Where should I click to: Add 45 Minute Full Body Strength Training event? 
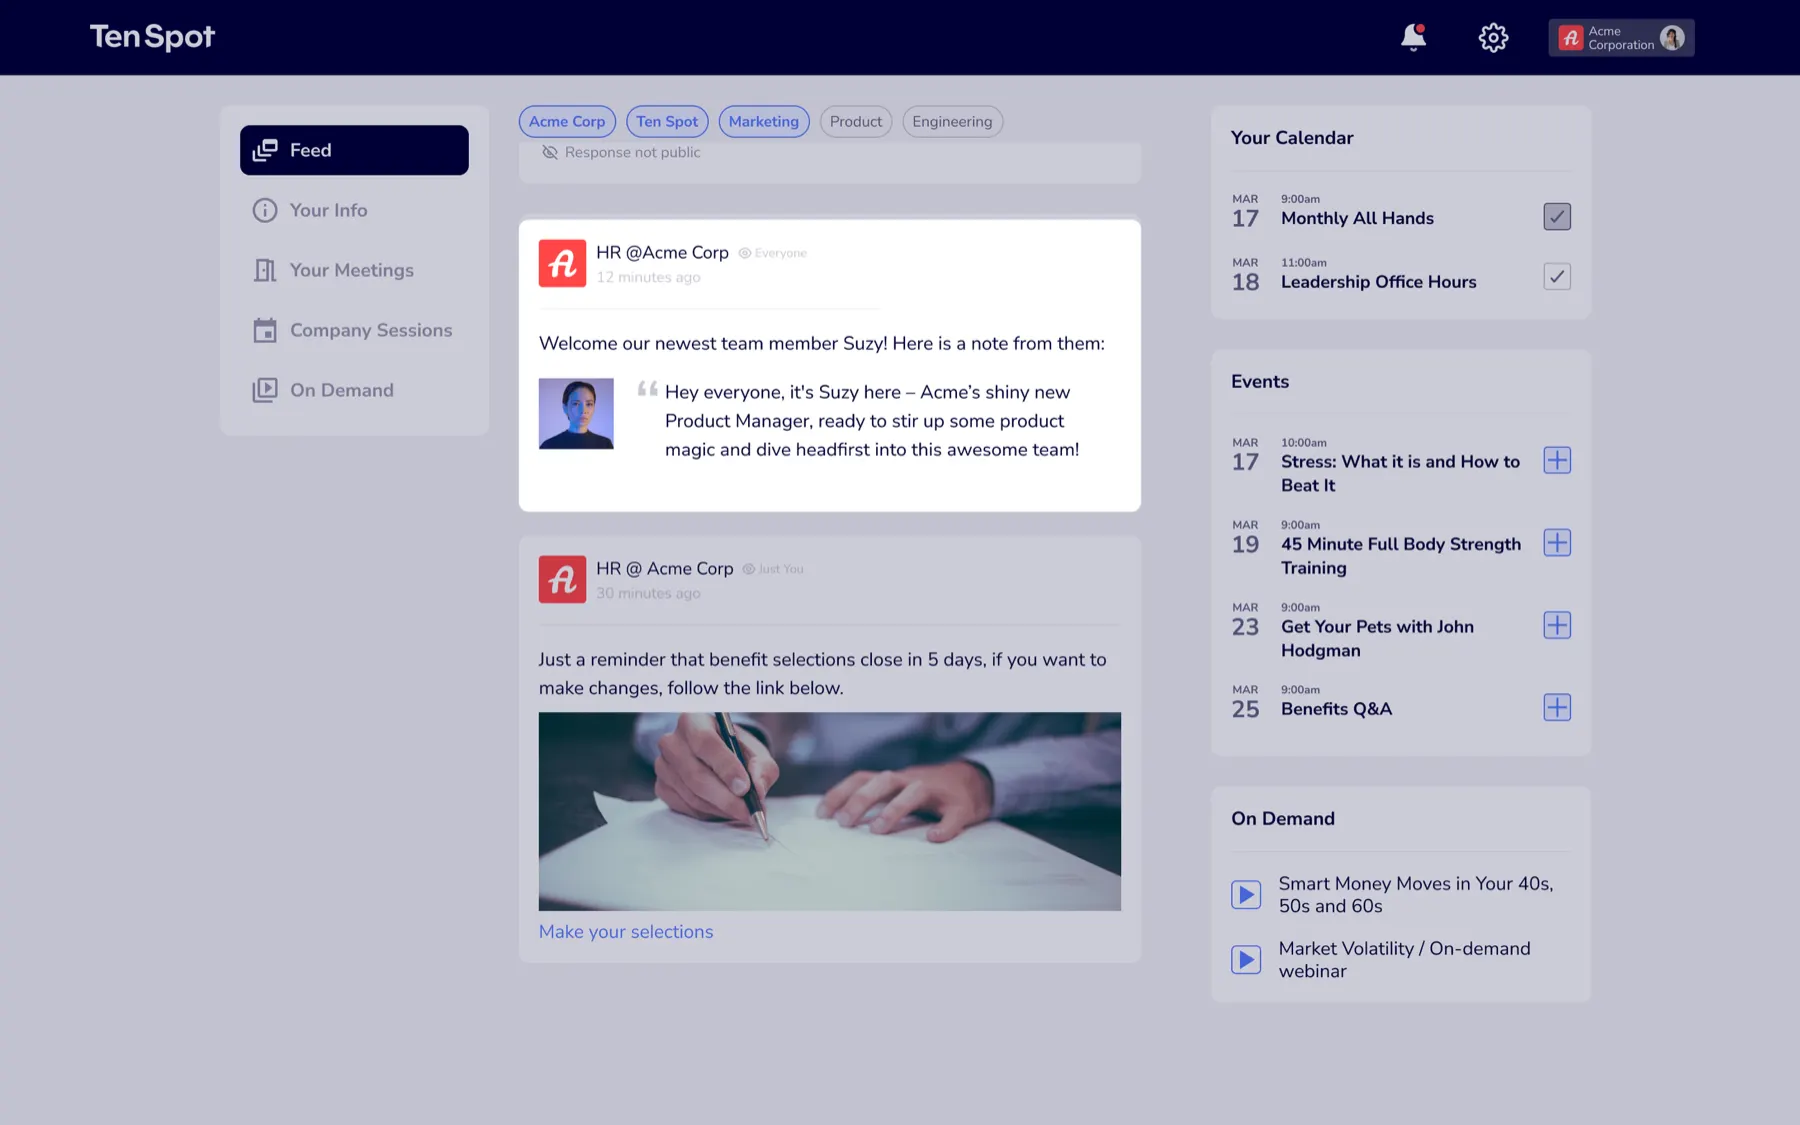1557,542
